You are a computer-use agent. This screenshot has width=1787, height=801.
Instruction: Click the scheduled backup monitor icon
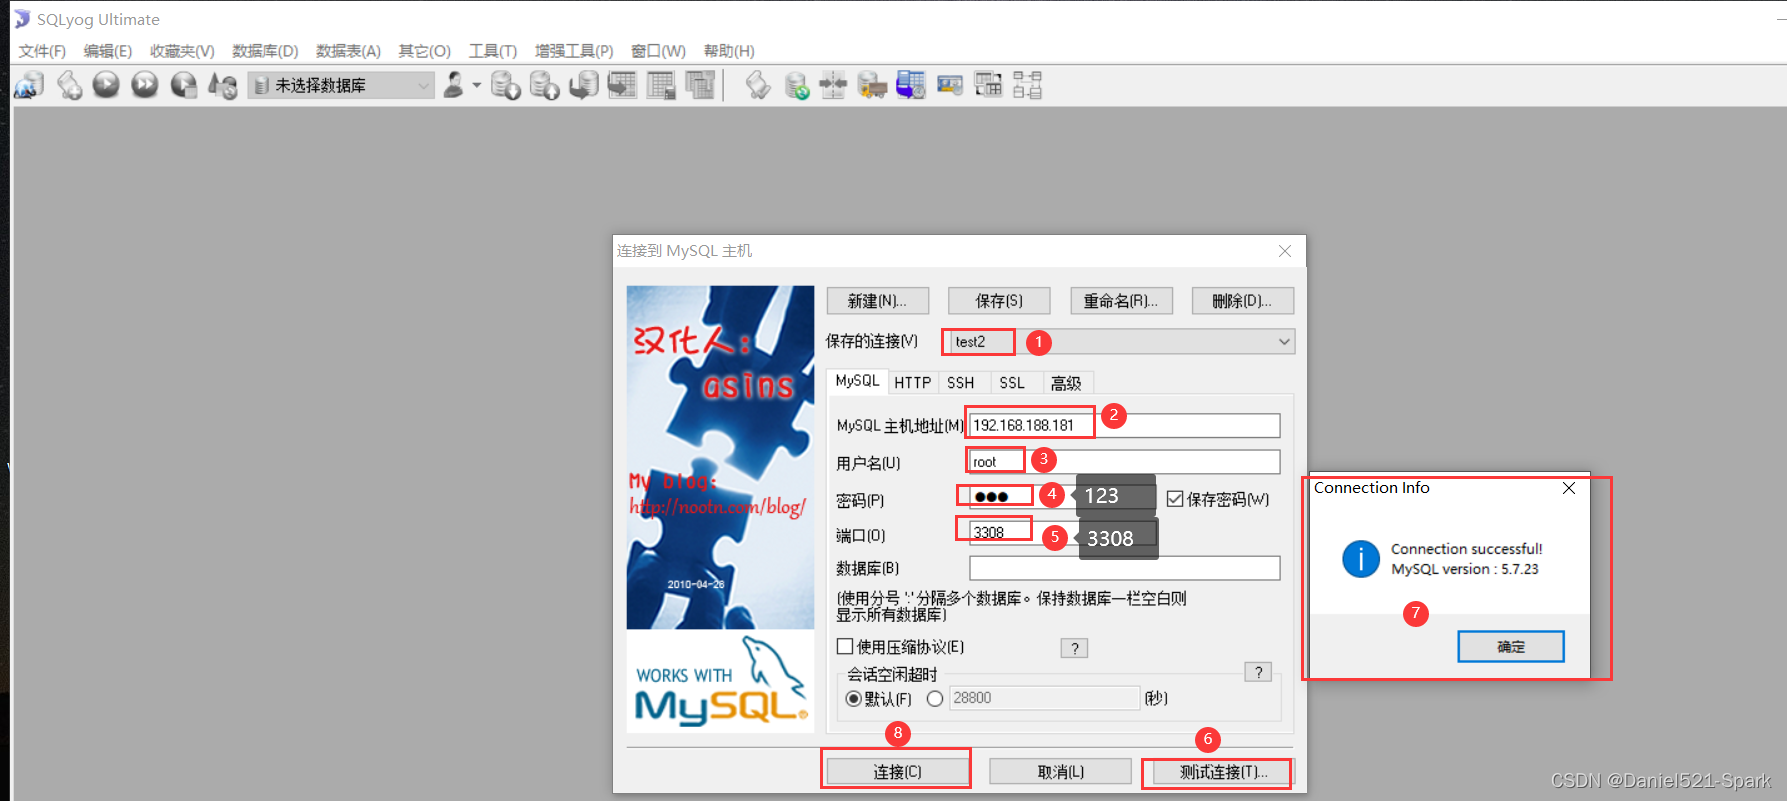[x=911, y=85]
